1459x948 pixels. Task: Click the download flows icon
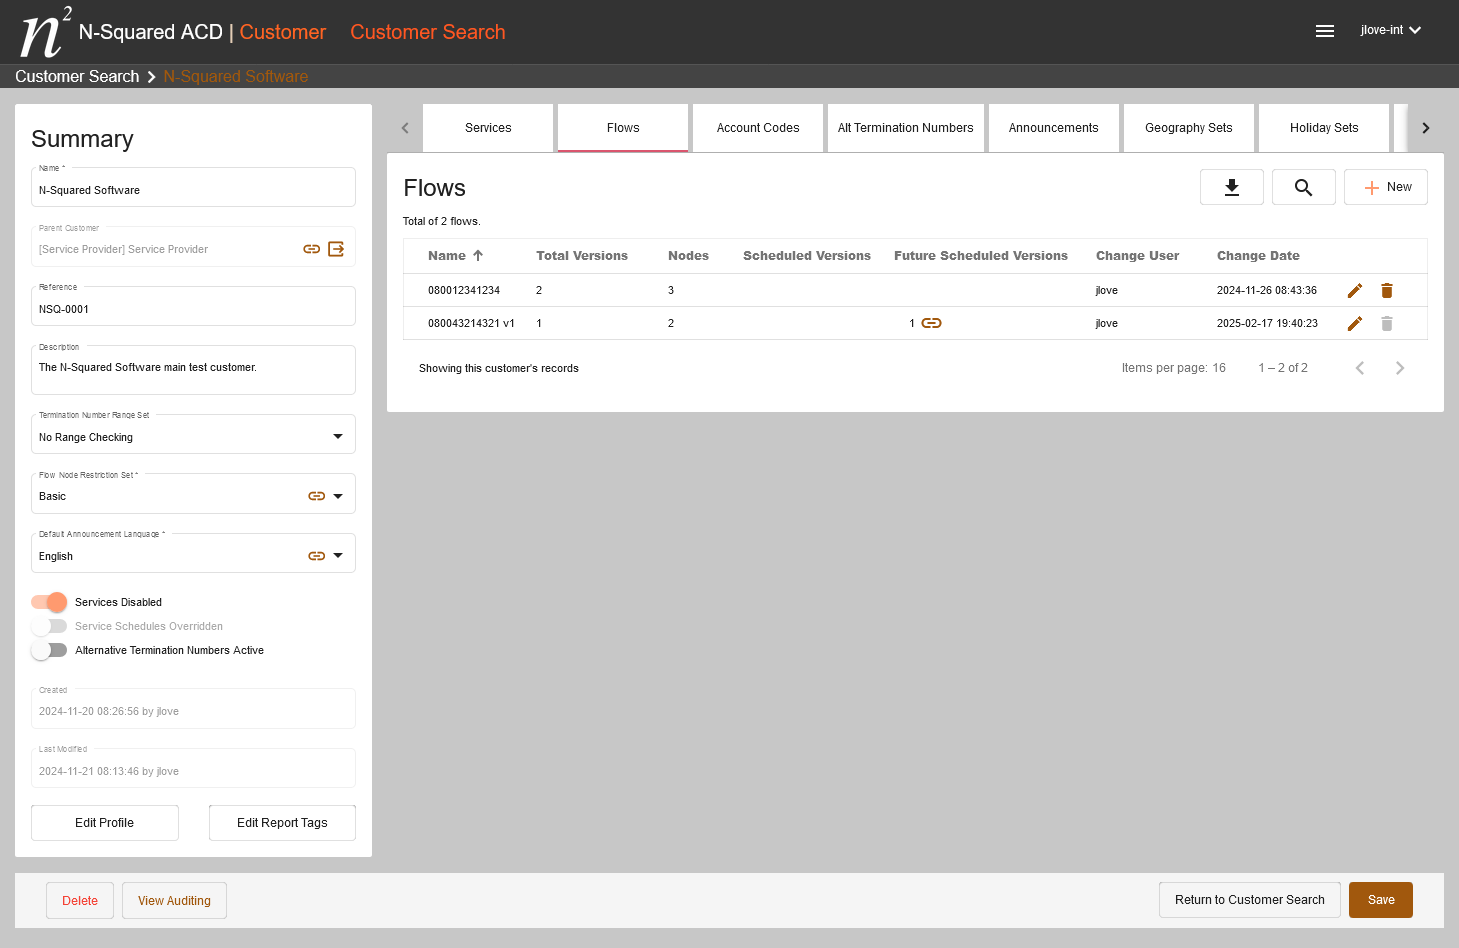(1231, 187)
